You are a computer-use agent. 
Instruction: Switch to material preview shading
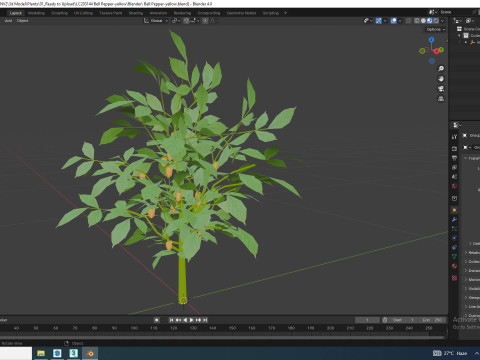430,21
